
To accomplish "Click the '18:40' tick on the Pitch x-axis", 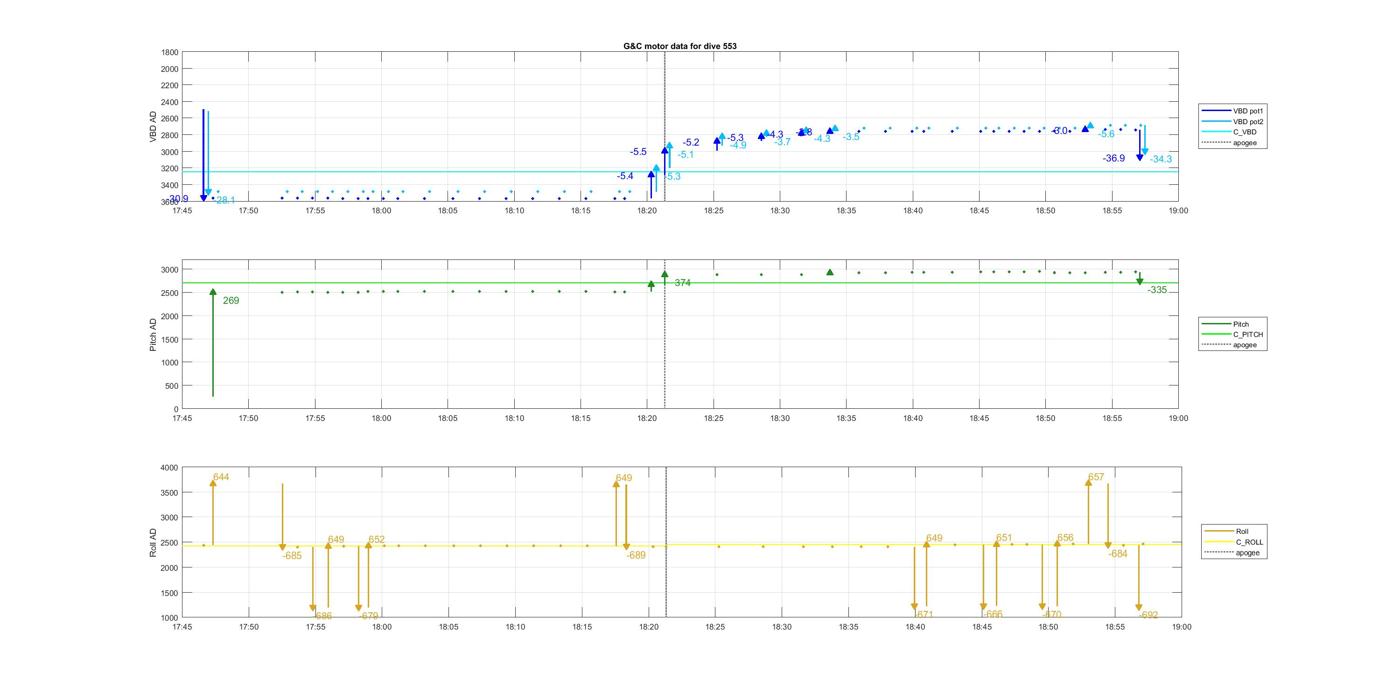I will [x=913, y=418].
